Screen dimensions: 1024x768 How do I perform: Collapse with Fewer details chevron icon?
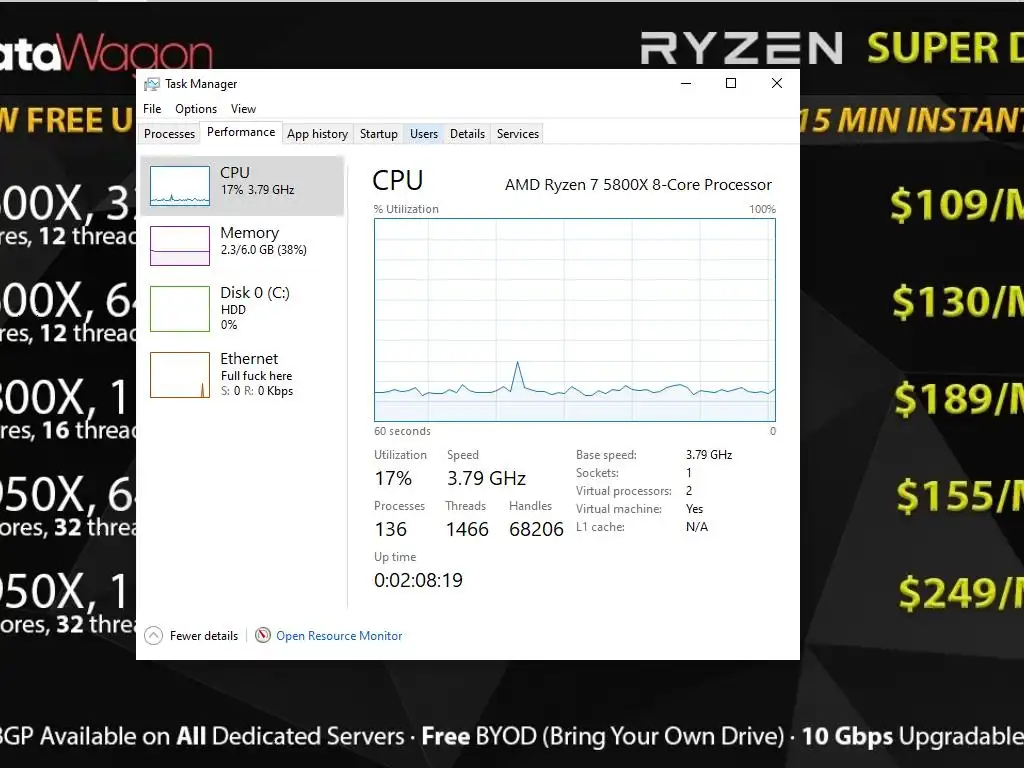tap(153, 635)
